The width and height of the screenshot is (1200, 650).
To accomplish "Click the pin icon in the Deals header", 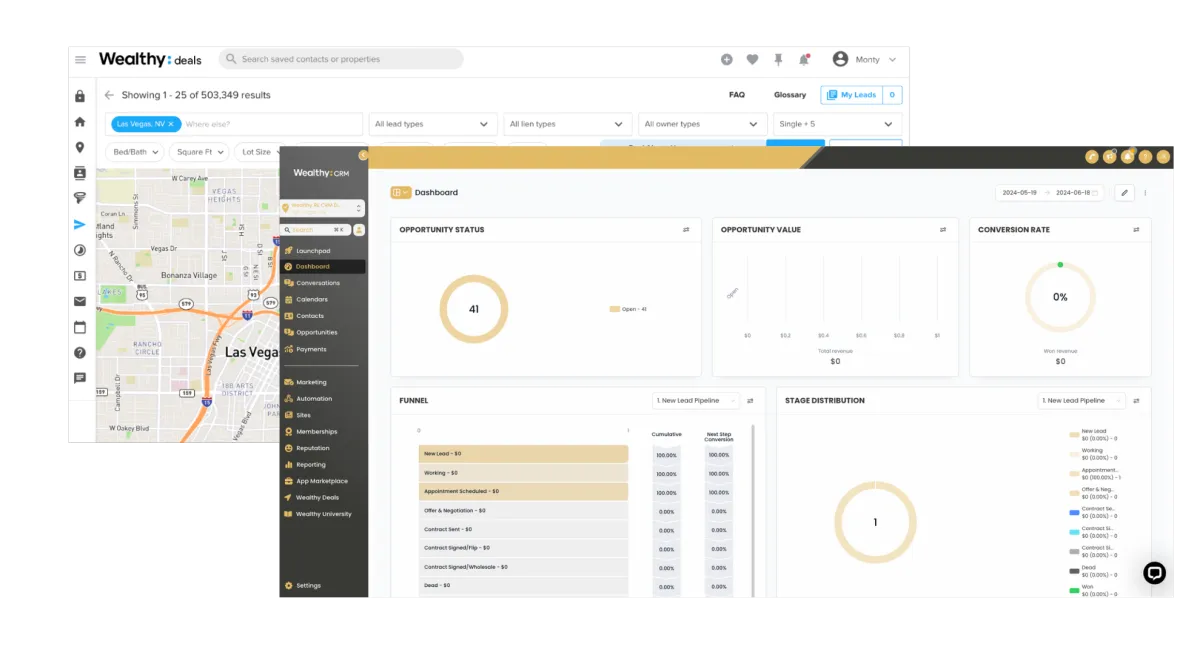I will tap(778, 60).
